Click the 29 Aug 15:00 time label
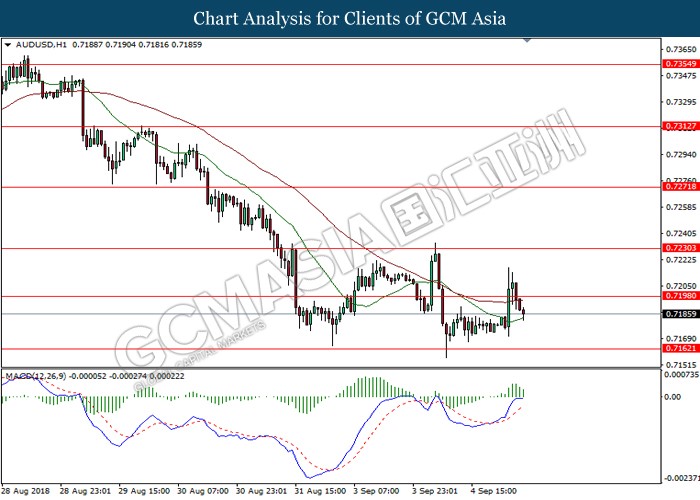This screenshot has width=700, height=500. [144, 491]
